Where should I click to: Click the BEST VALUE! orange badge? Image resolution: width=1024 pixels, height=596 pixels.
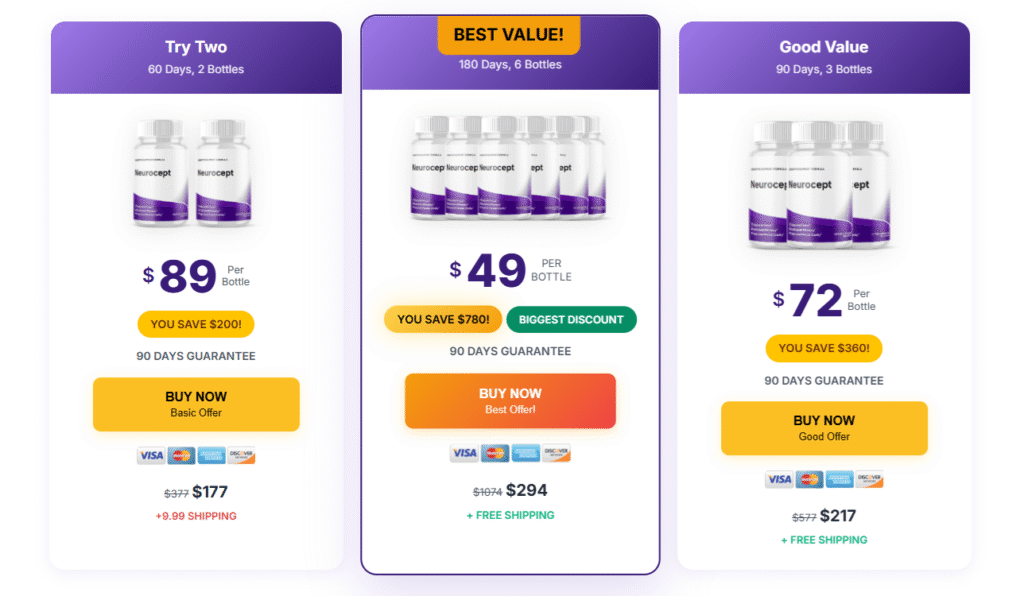[x=509, y=35]
